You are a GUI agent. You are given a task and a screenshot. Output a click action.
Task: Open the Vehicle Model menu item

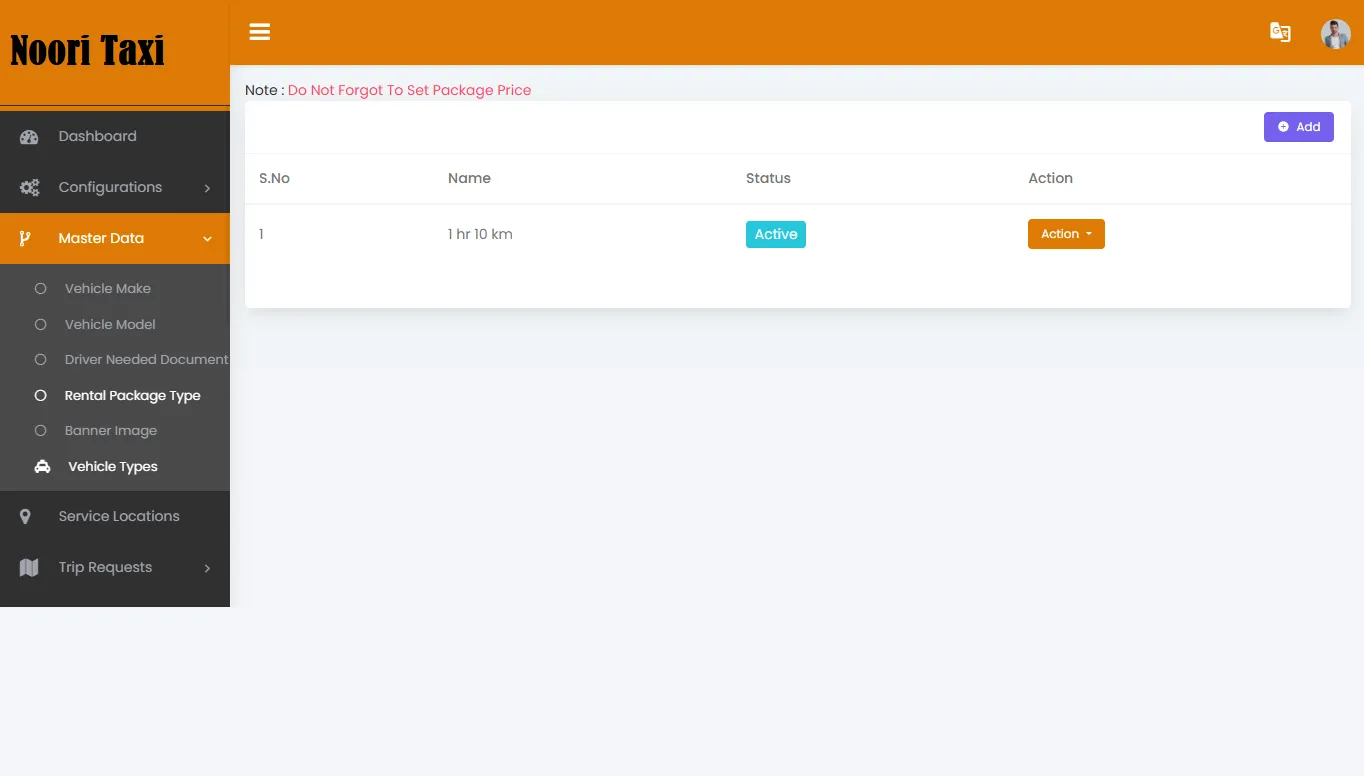coord(110,324)
